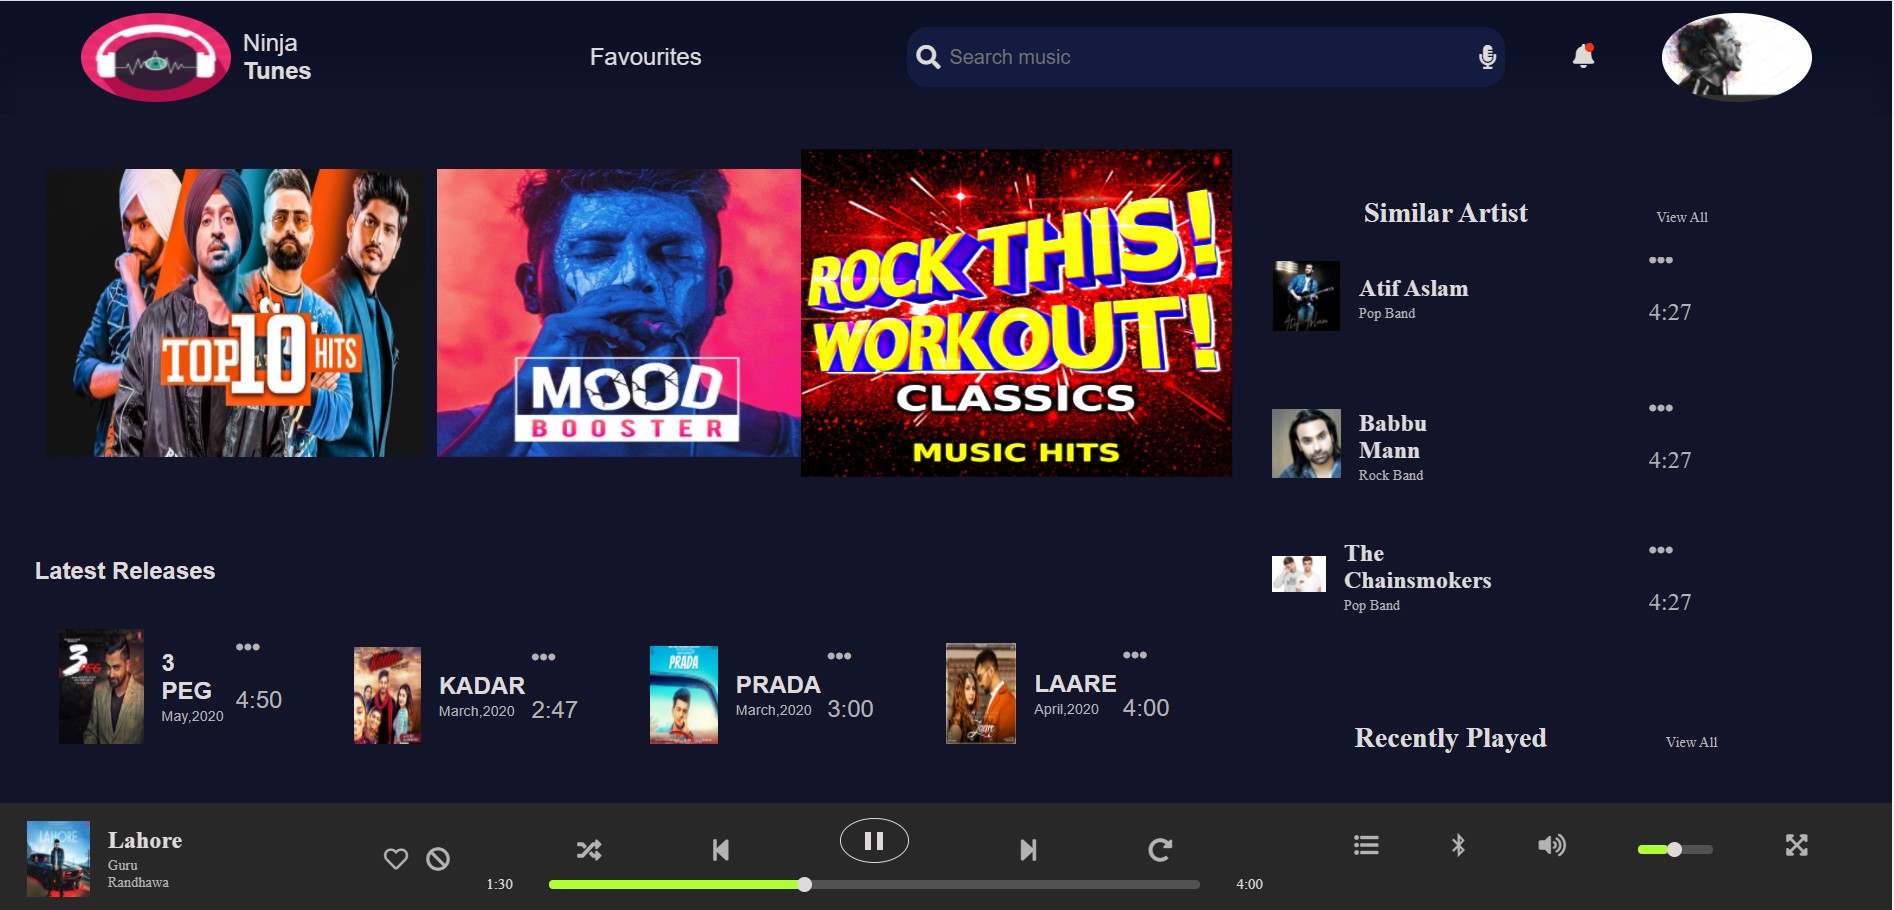Open options dots for Atif Aslam
The image size is (1894, 910).
point(1661,260)
